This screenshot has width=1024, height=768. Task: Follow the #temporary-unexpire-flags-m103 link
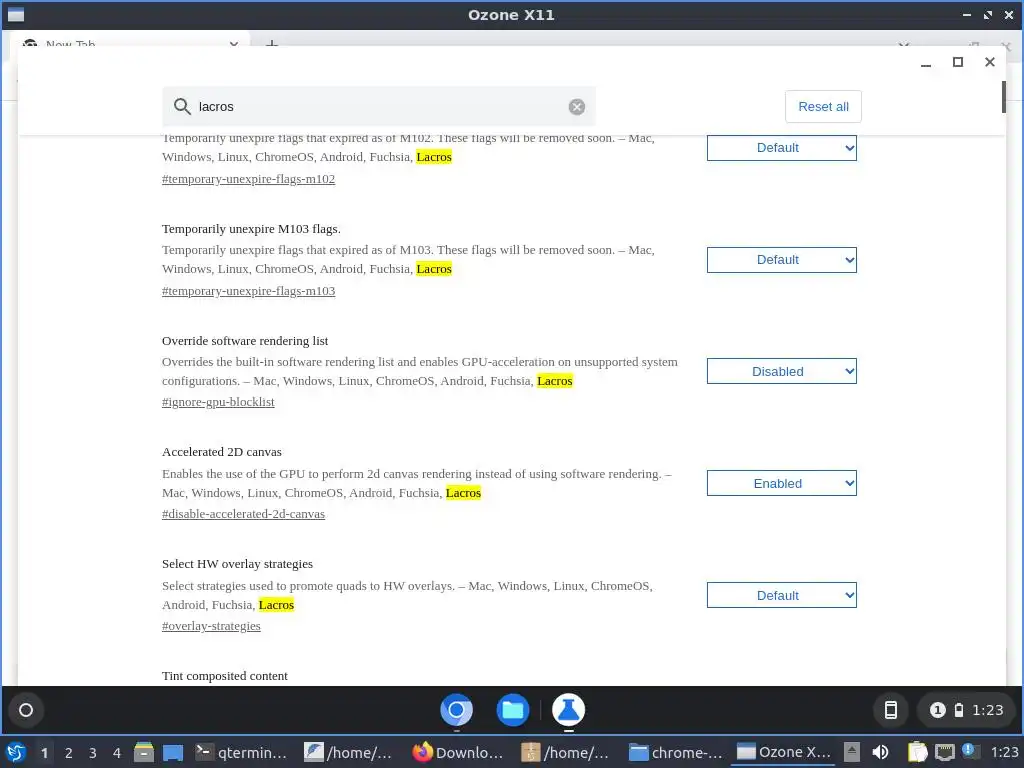click(x=248, y=291)
